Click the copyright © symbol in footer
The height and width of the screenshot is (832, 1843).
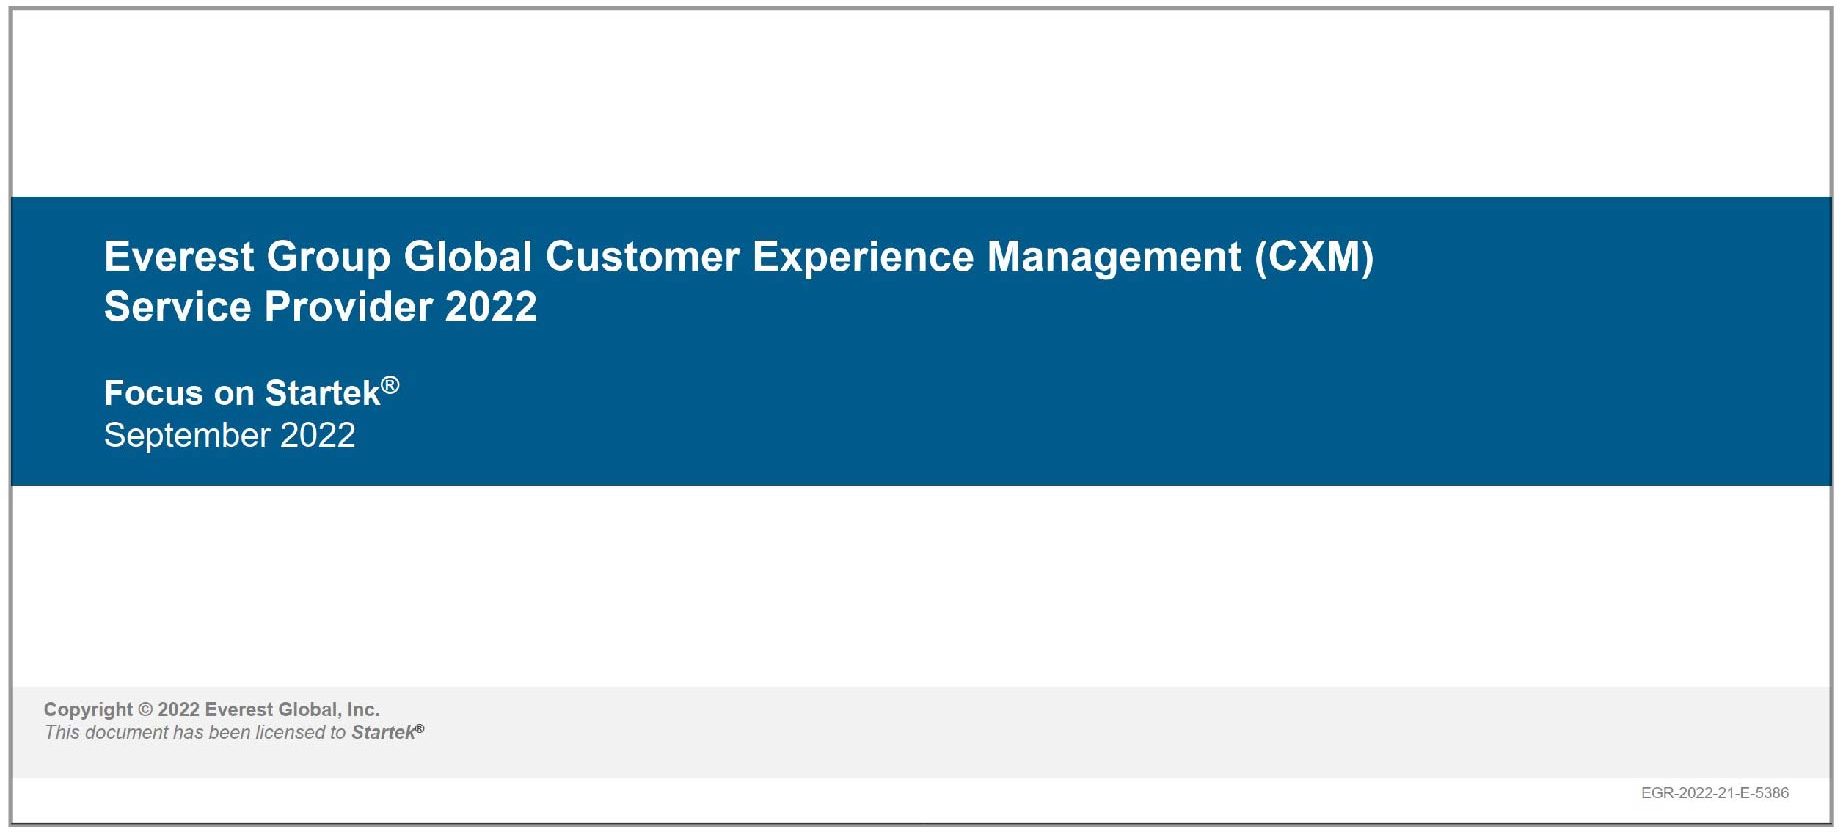(x=145, y=710)
